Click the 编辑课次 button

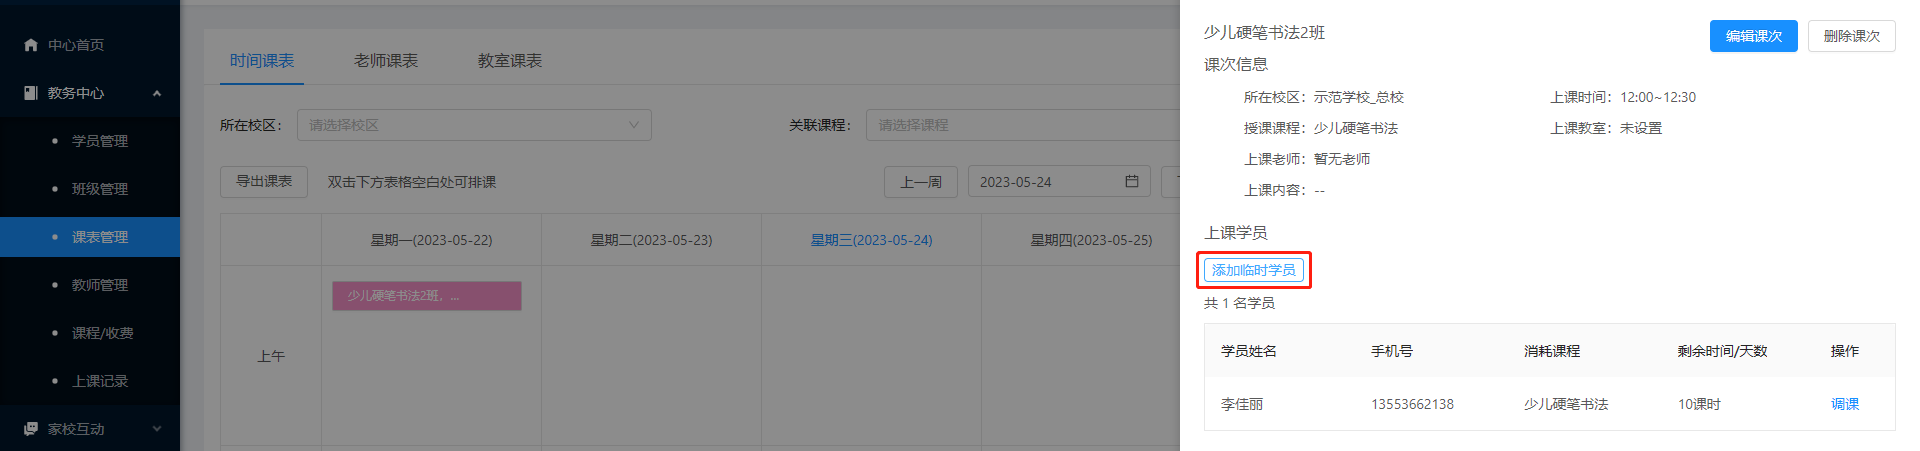(1754, 36)
